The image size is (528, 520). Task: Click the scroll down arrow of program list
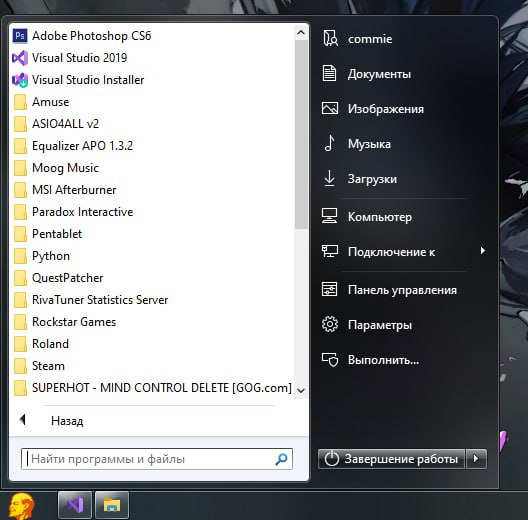click(301, 390)
